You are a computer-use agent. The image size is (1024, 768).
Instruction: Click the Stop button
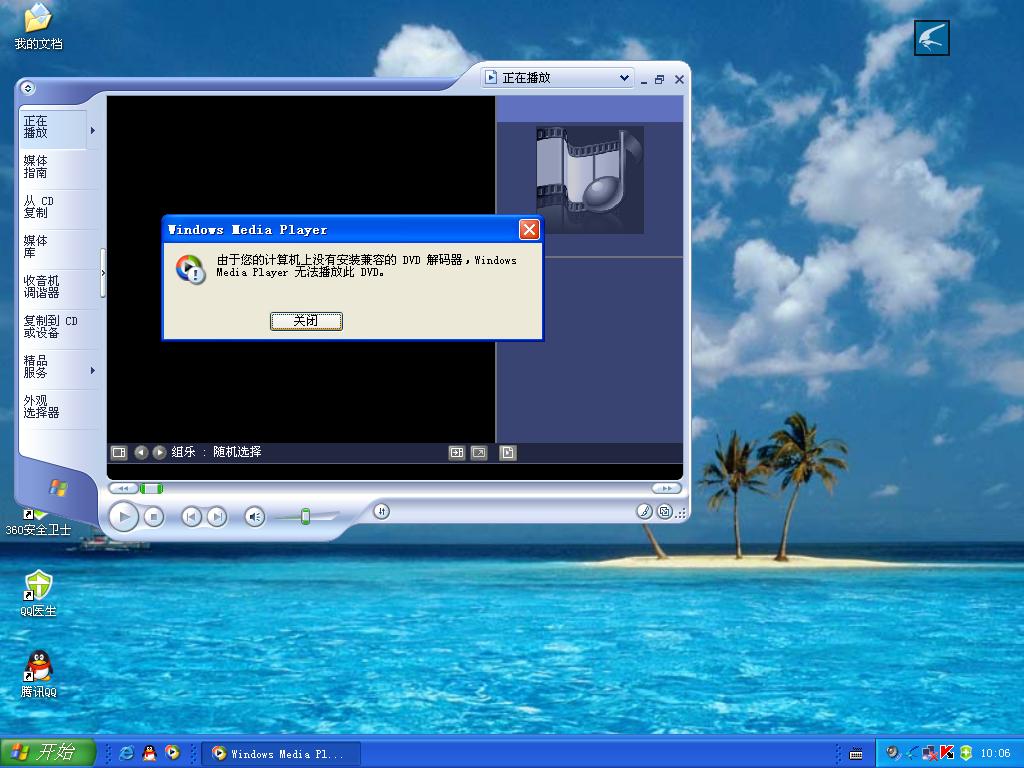(153, 517)
